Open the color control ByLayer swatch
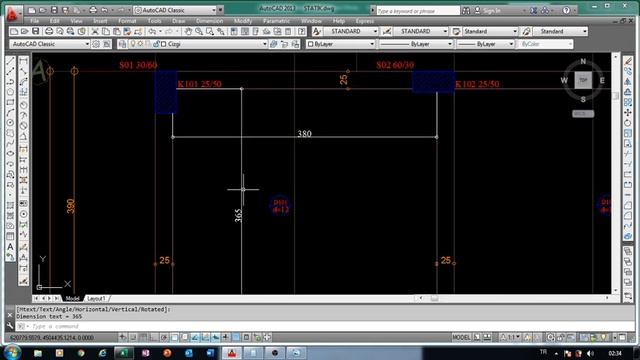The image size is (640, 360). click(310, 44)
